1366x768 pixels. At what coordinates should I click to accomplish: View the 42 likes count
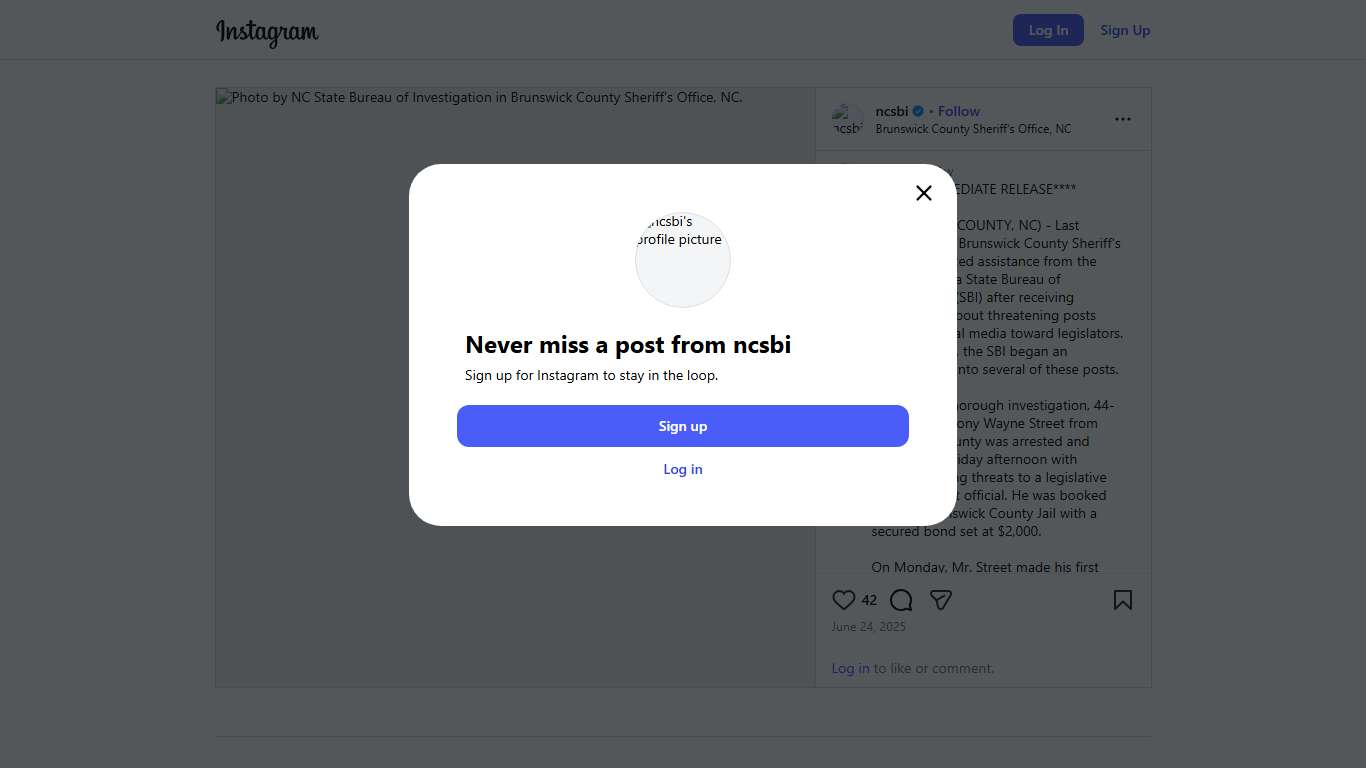869,600
